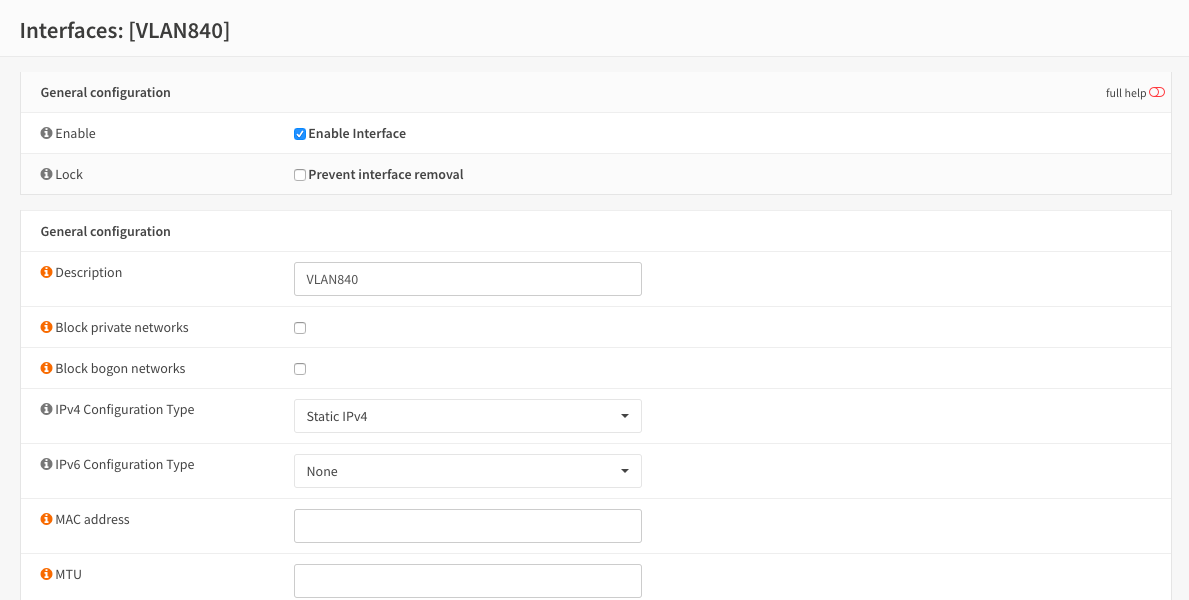The image size is (1189, 600).
Task: Open help icon for Block bogon networks
Action: pos(46,368)
